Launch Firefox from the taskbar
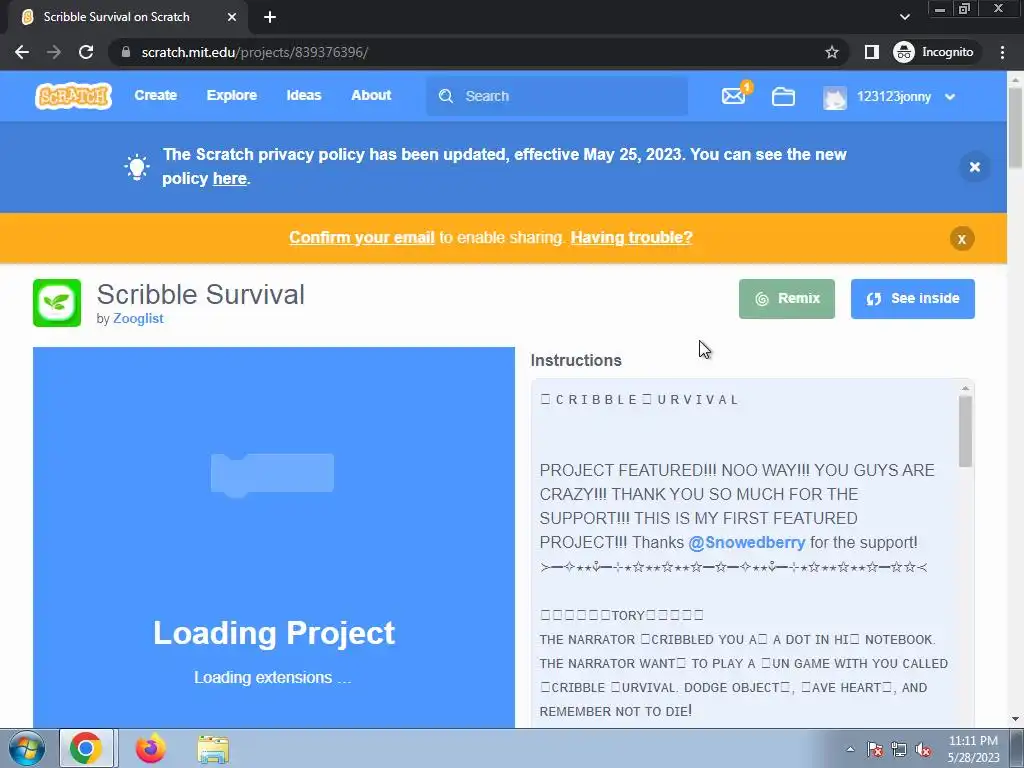Screen dimensions: 1024x768 (x=150, y=748)
